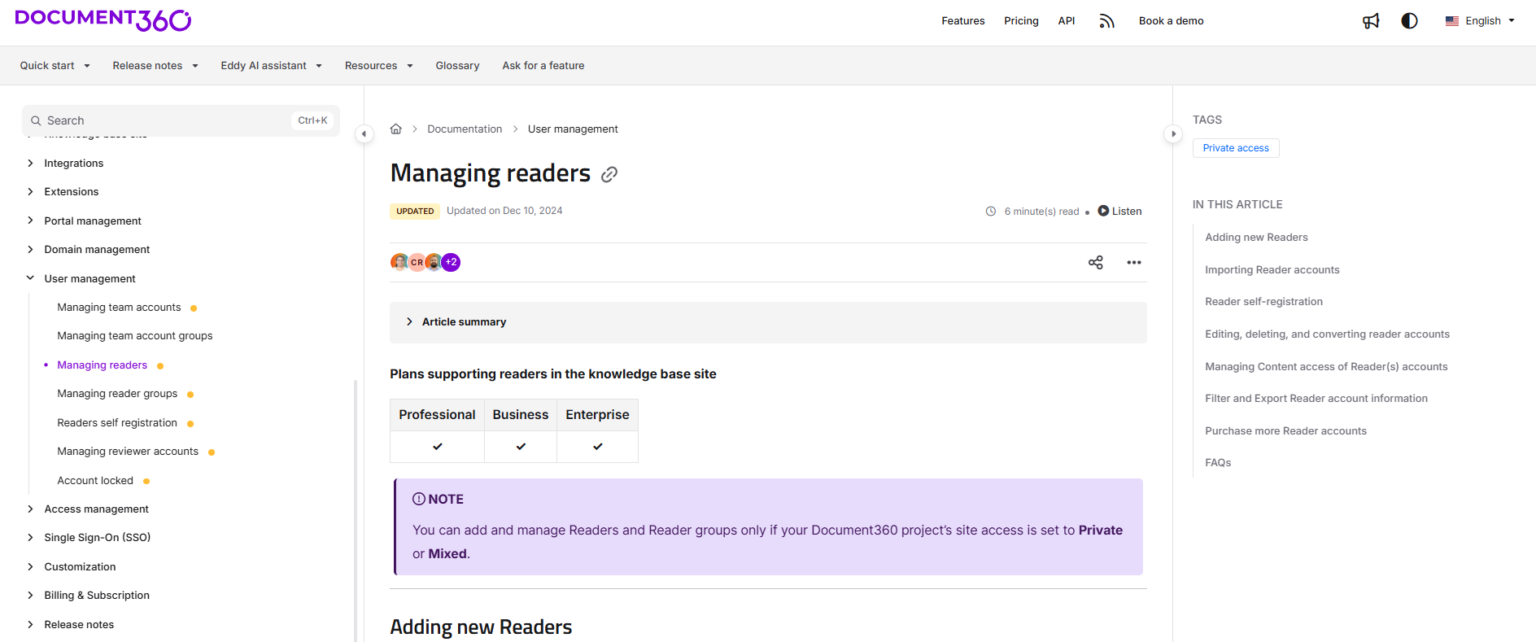The image size is (1536, 642).
Task: Click the home icon in the breadcrumb
Action: tap(395, 128)
